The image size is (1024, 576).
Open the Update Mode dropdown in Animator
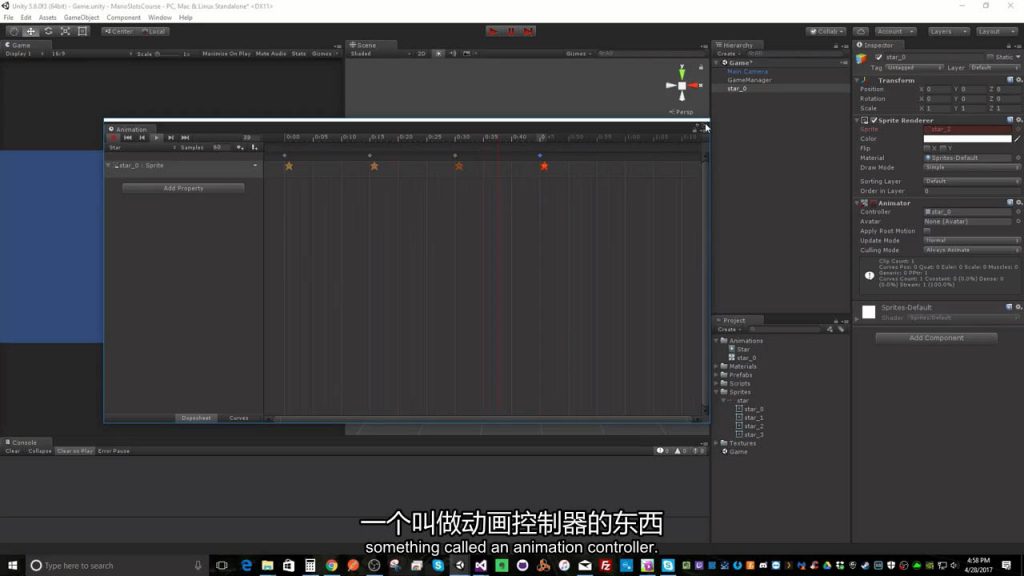point(968,240)
